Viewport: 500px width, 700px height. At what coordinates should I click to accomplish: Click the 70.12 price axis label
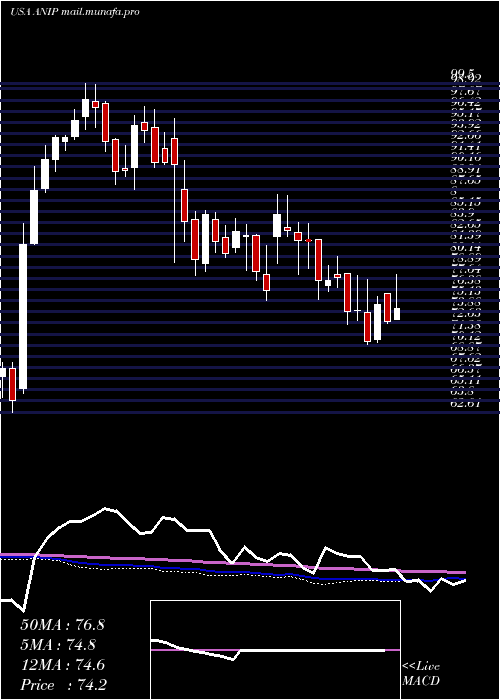[x=466, y=337]
